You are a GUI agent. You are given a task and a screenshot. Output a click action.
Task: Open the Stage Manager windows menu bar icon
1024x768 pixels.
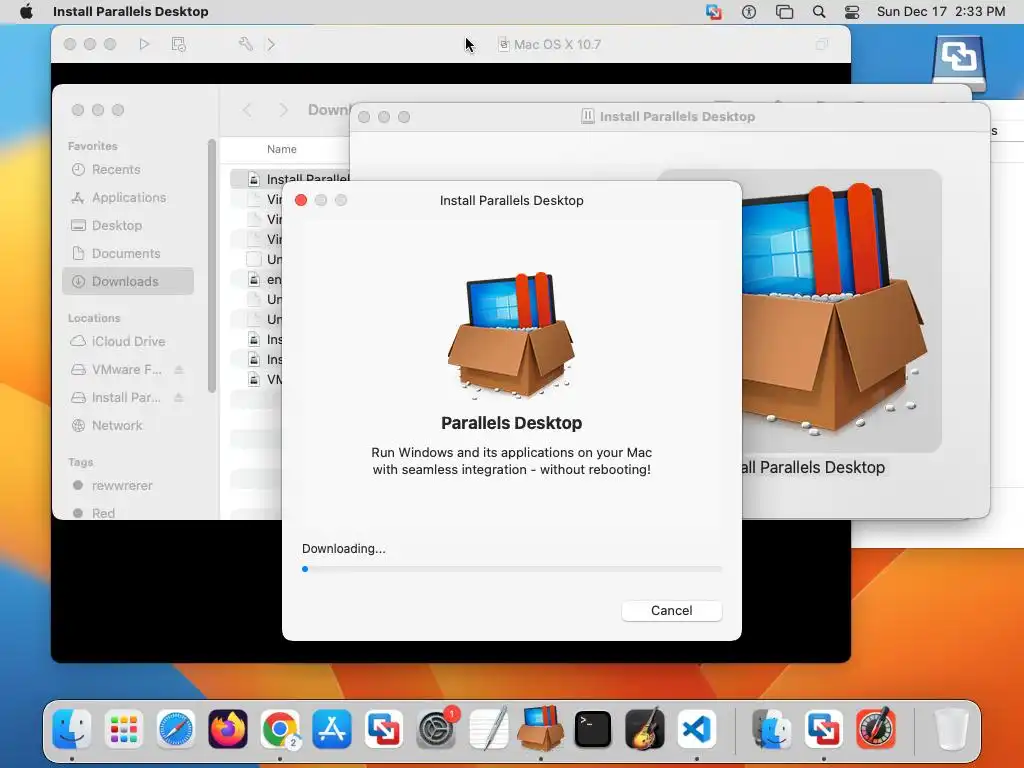tap(784, 12)
